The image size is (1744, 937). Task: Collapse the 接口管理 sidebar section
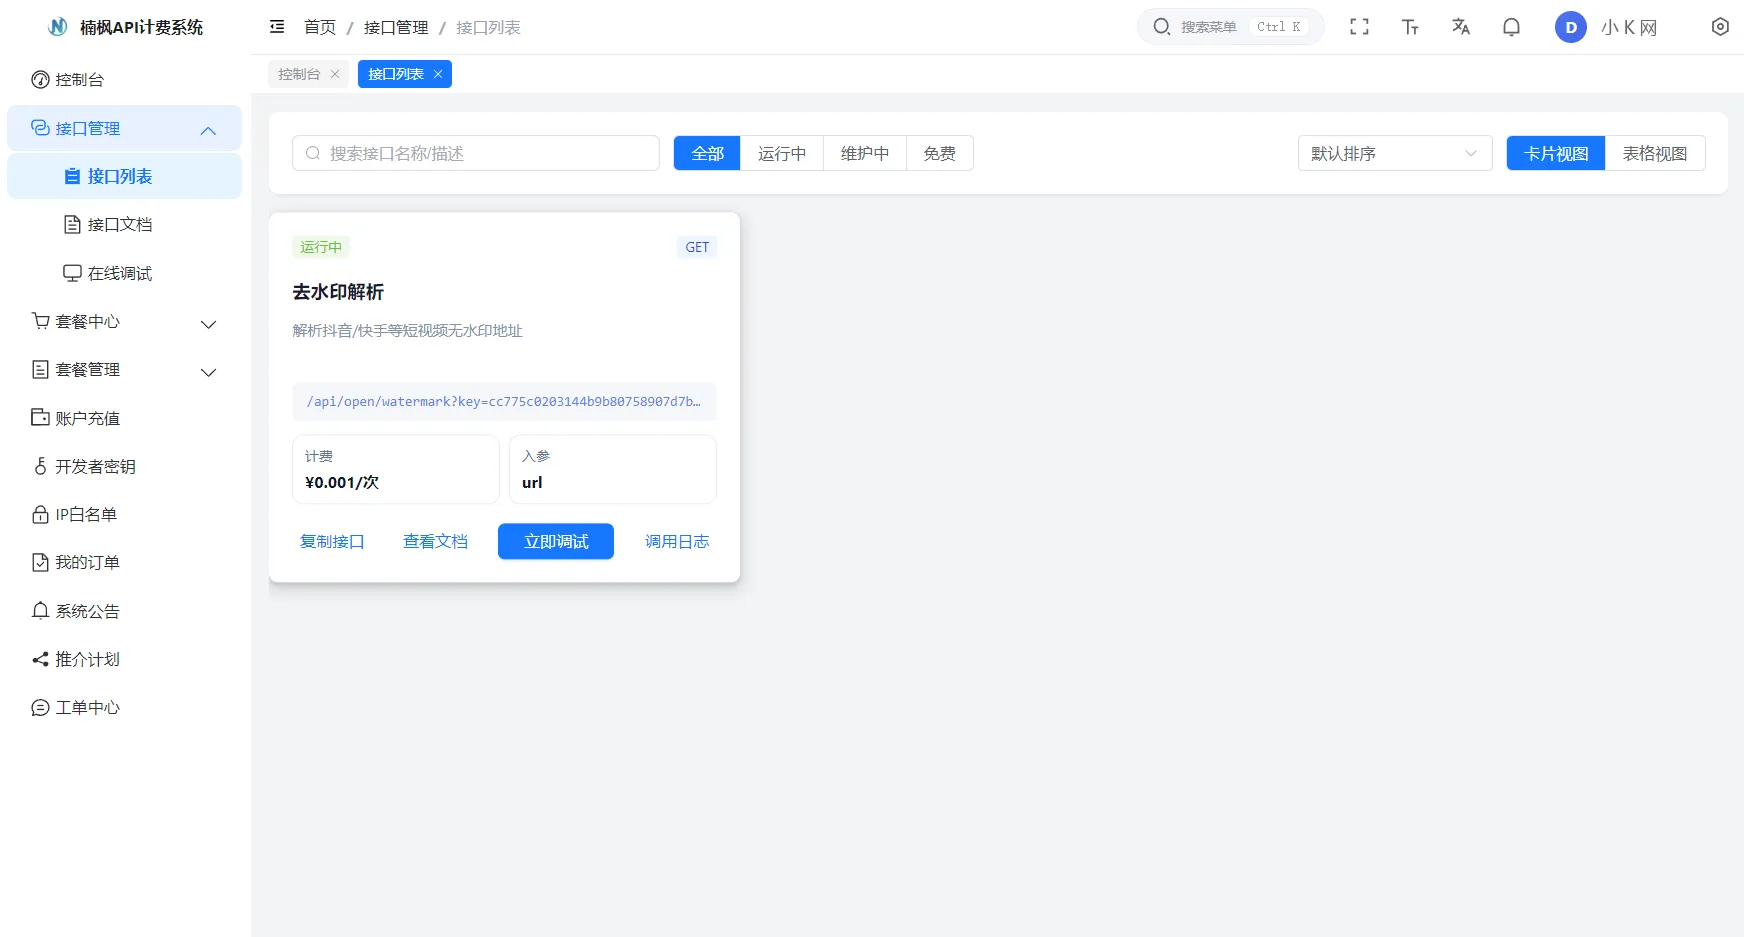(208, 129)
